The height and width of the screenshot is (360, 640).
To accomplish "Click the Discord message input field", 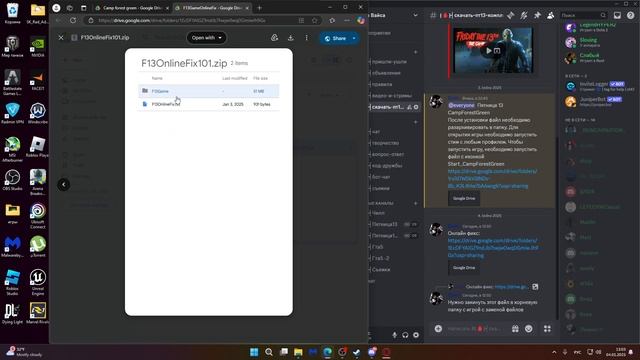I will point(476,329).
